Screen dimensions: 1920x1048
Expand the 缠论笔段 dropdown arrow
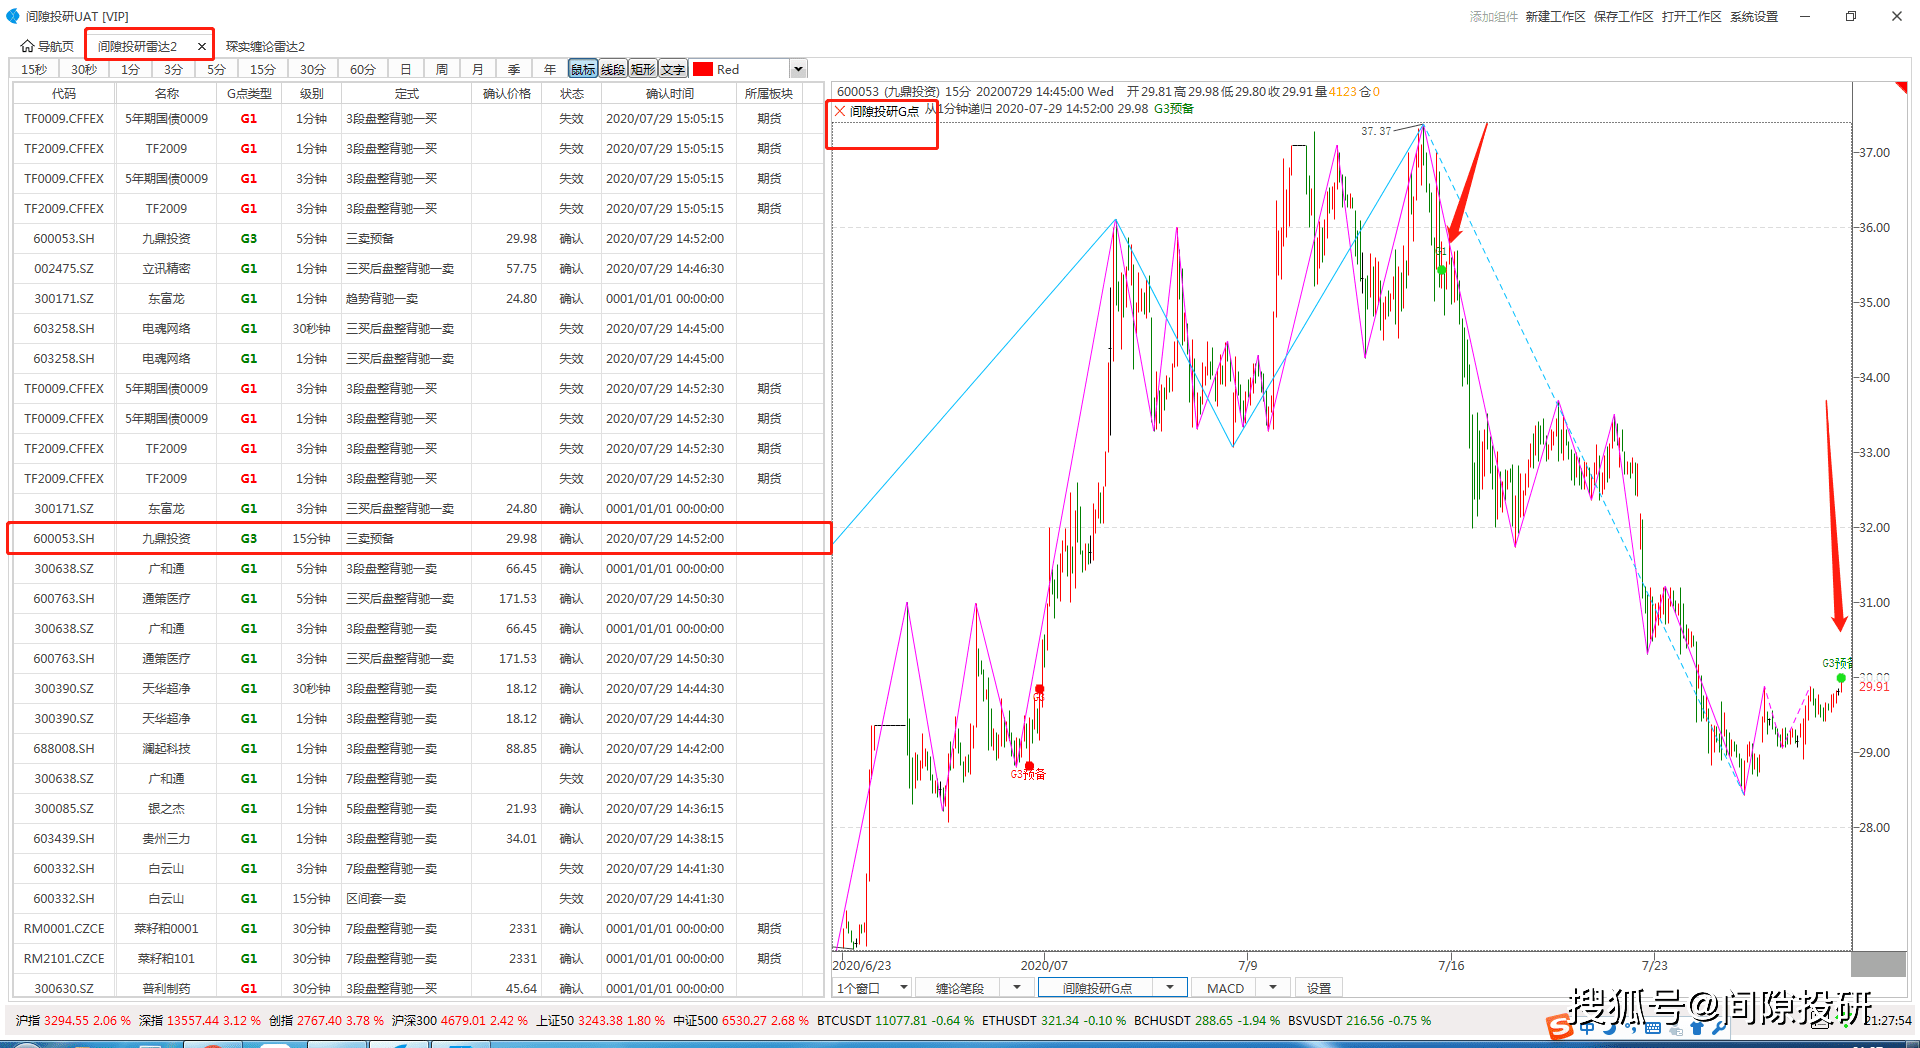click(1017, 988)
